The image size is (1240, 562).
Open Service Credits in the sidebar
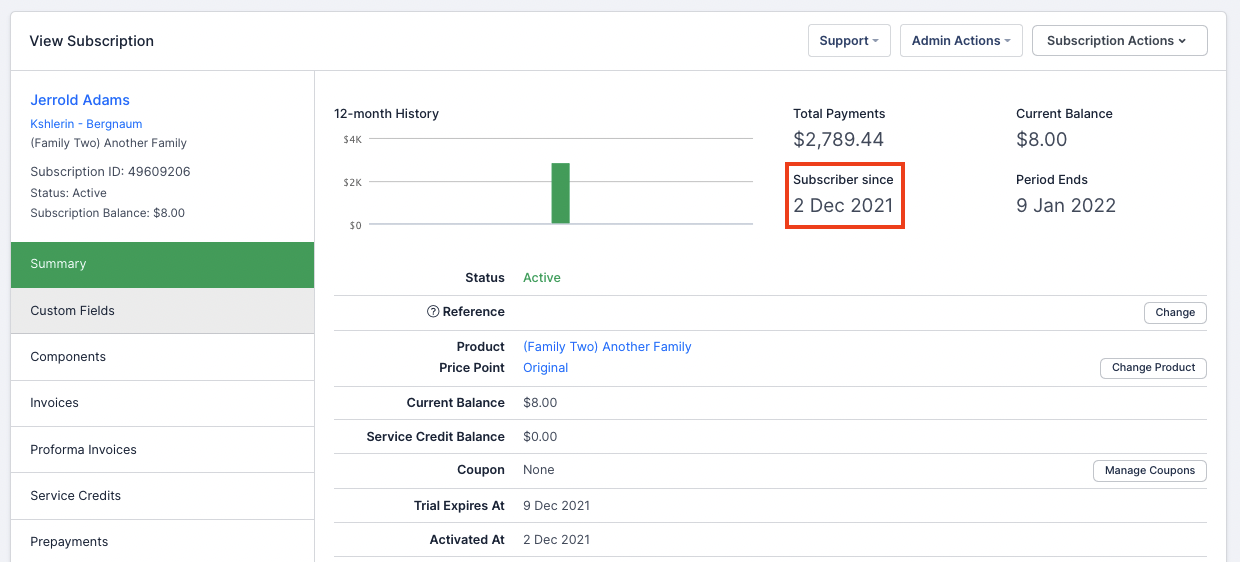coord(162,496)
